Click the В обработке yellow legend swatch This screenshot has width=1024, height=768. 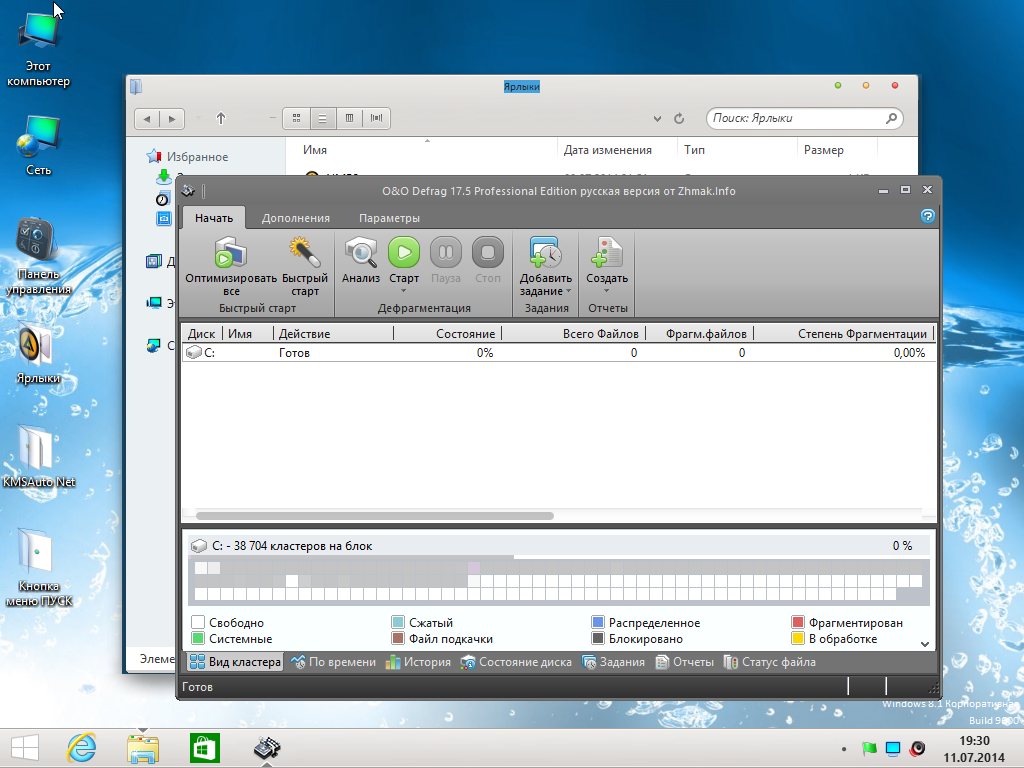[x=798, y=639]
